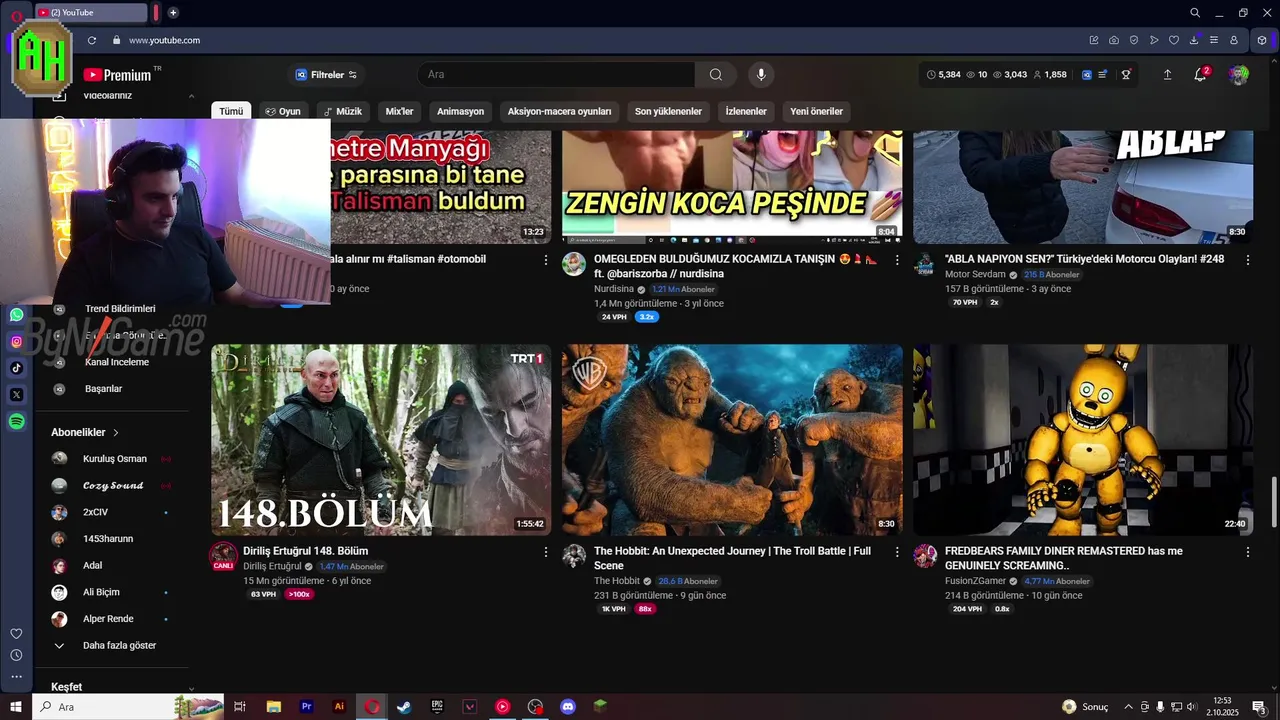Open the Opera sidebar bookmarks heart icon
This screenshot has height=720, width=1280.
point(16,634)
